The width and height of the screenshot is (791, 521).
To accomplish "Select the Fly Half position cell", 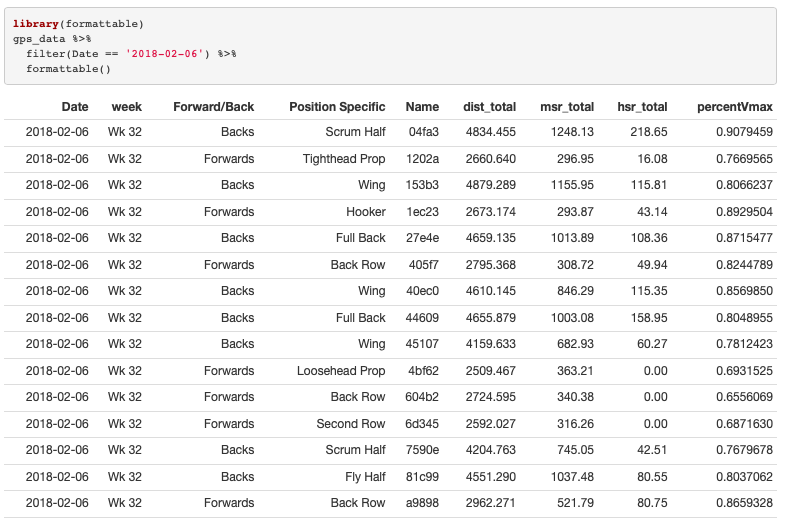I will tap(362, 477).
